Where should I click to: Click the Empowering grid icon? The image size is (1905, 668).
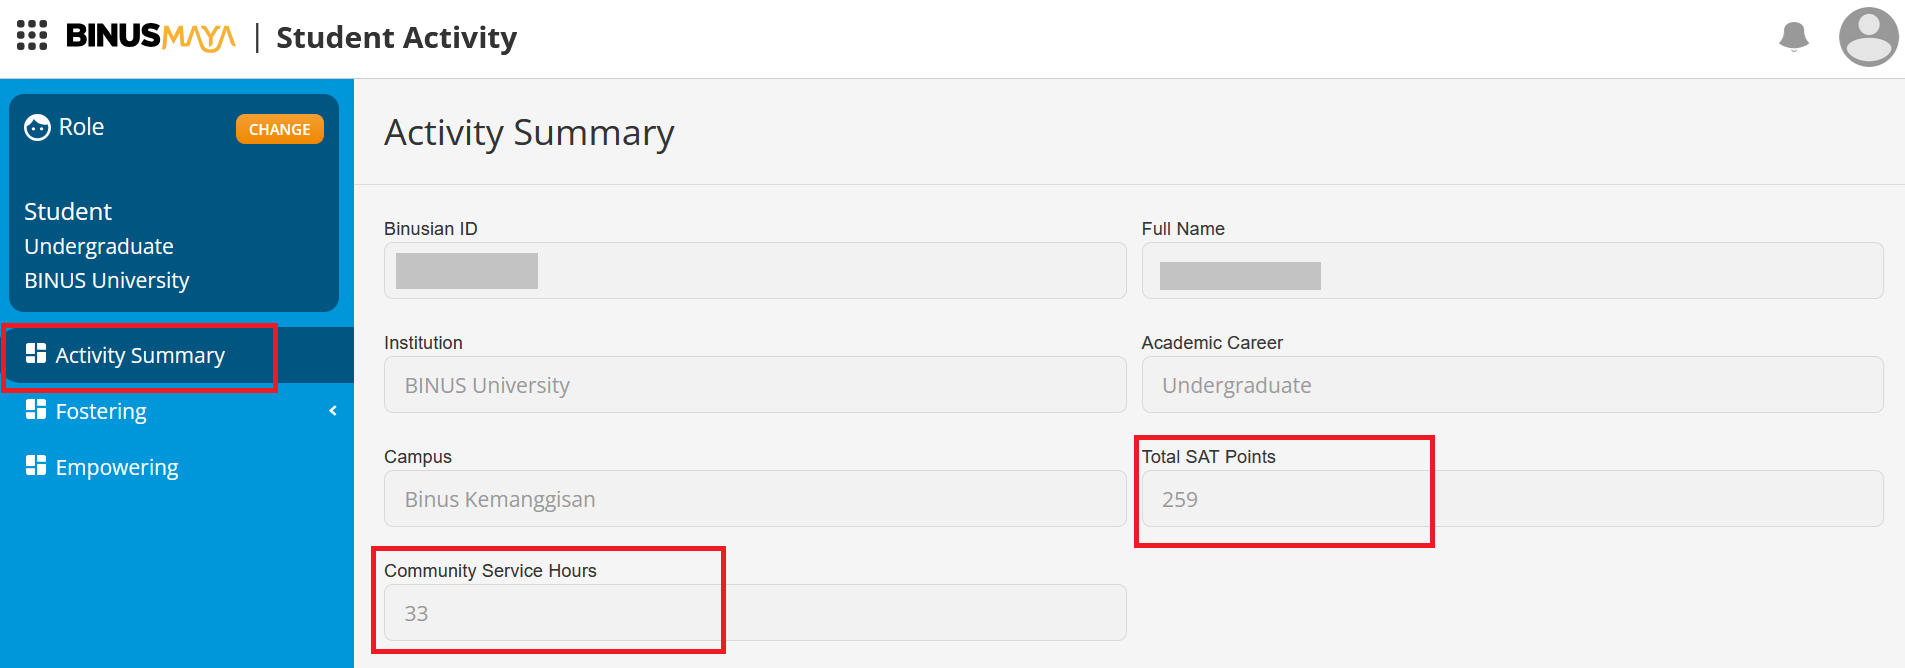36,465
